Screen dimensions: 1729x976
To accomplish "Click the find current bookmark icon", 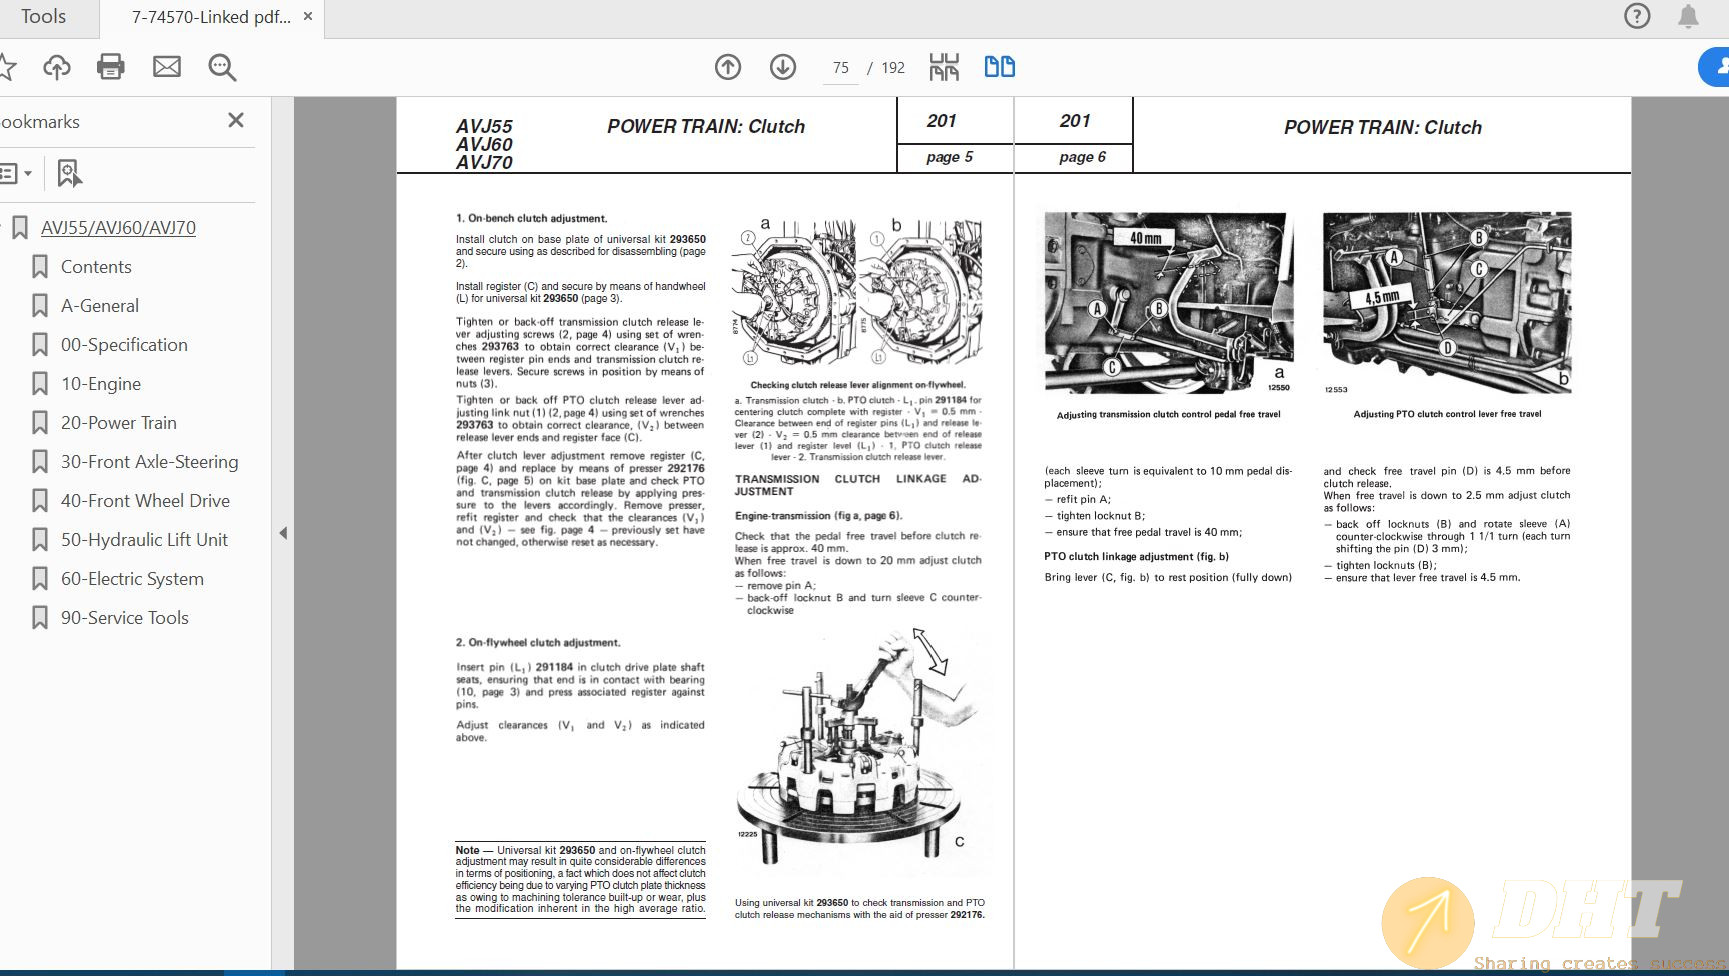I will click(x=69, y=173).
